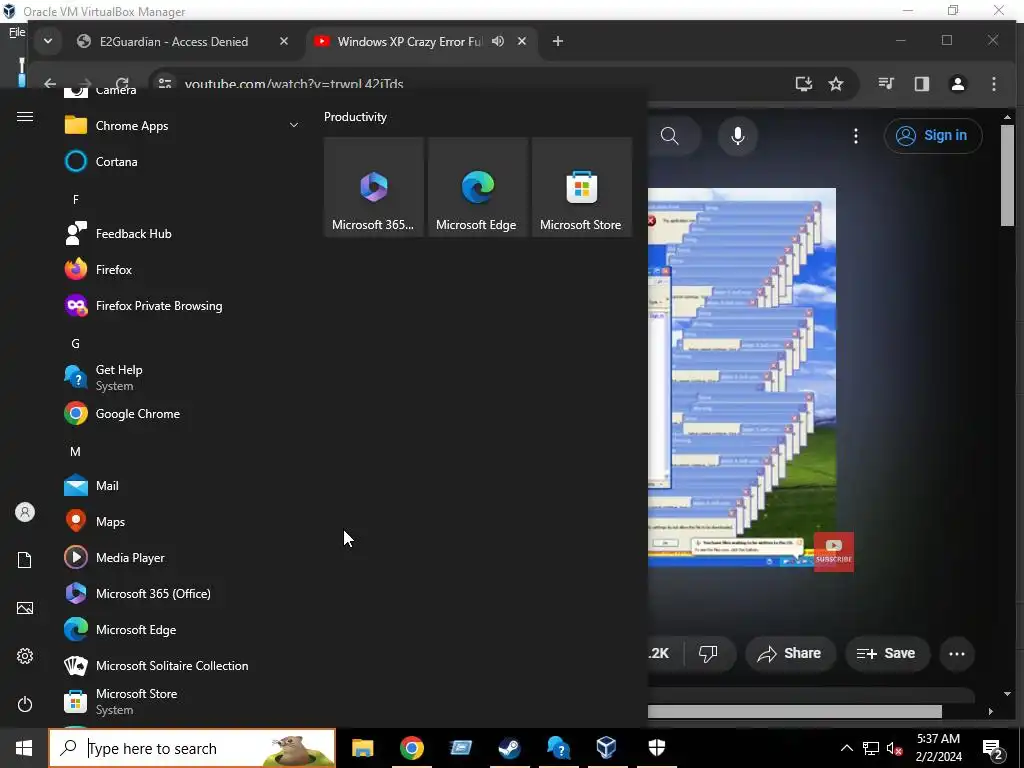The width and height of the screenshot is (1024, 768).
Task: Click the muted volume tray icon
Action: pos(894,748)
